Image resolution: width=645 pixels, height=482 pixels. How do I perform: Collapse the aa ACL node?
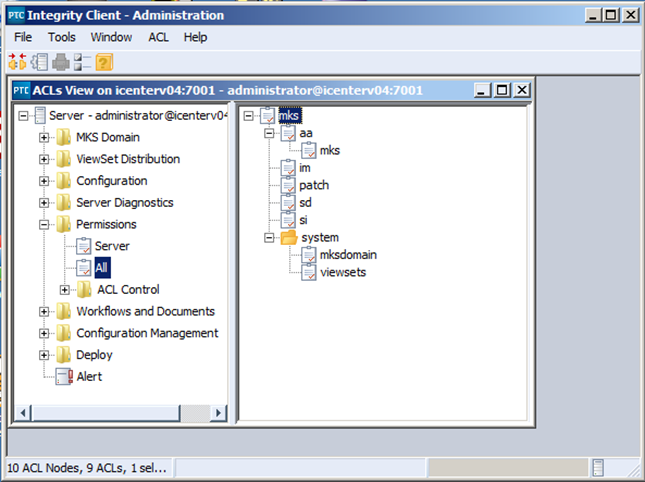[269, 133]
